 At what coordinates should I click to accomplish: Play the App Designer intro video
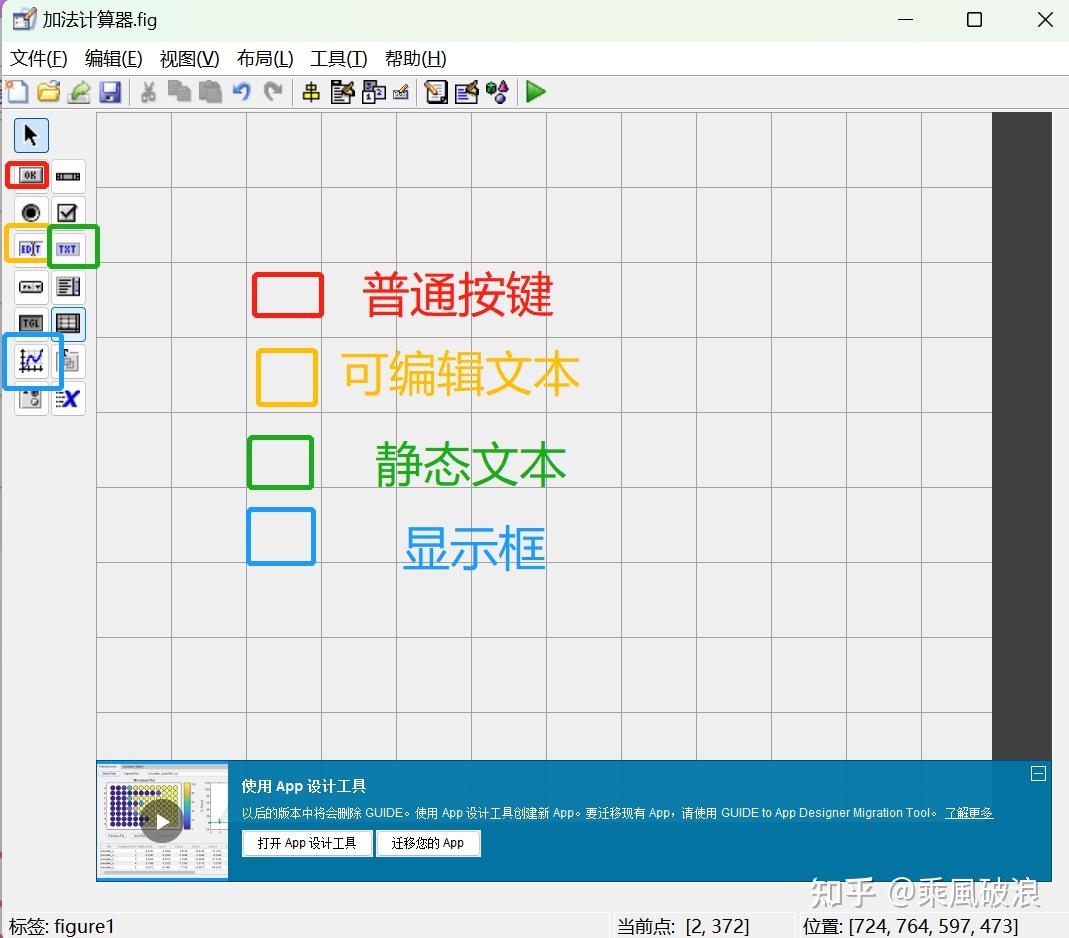[162, 821]
